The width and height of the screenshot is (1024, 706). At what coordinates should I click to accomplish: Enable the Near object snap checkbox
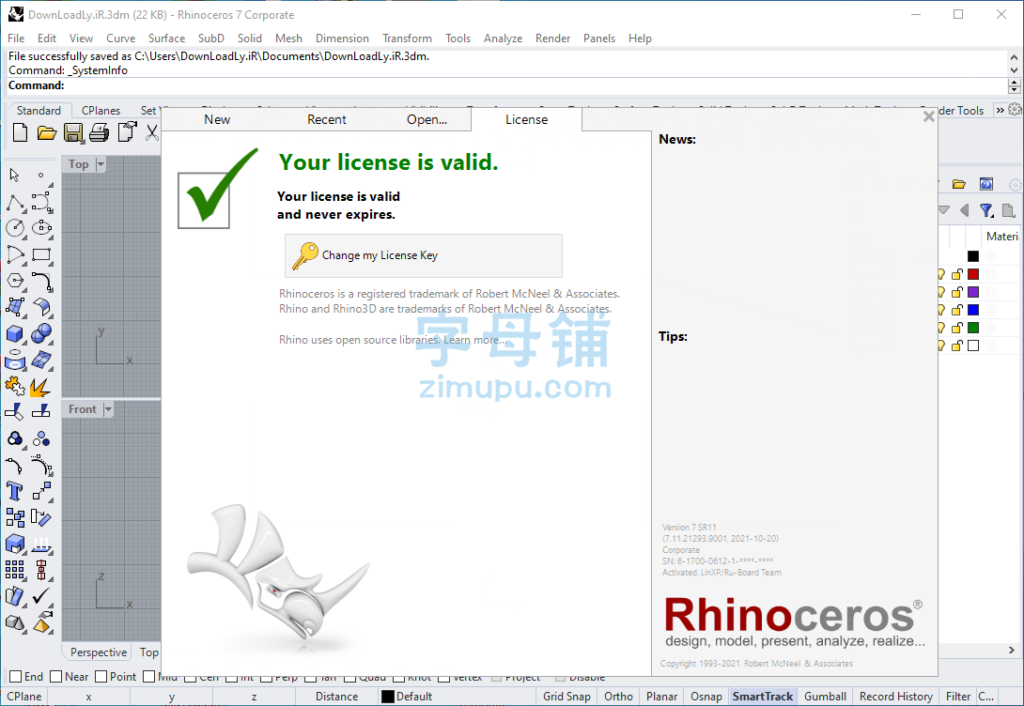click(x=56, y=677)
